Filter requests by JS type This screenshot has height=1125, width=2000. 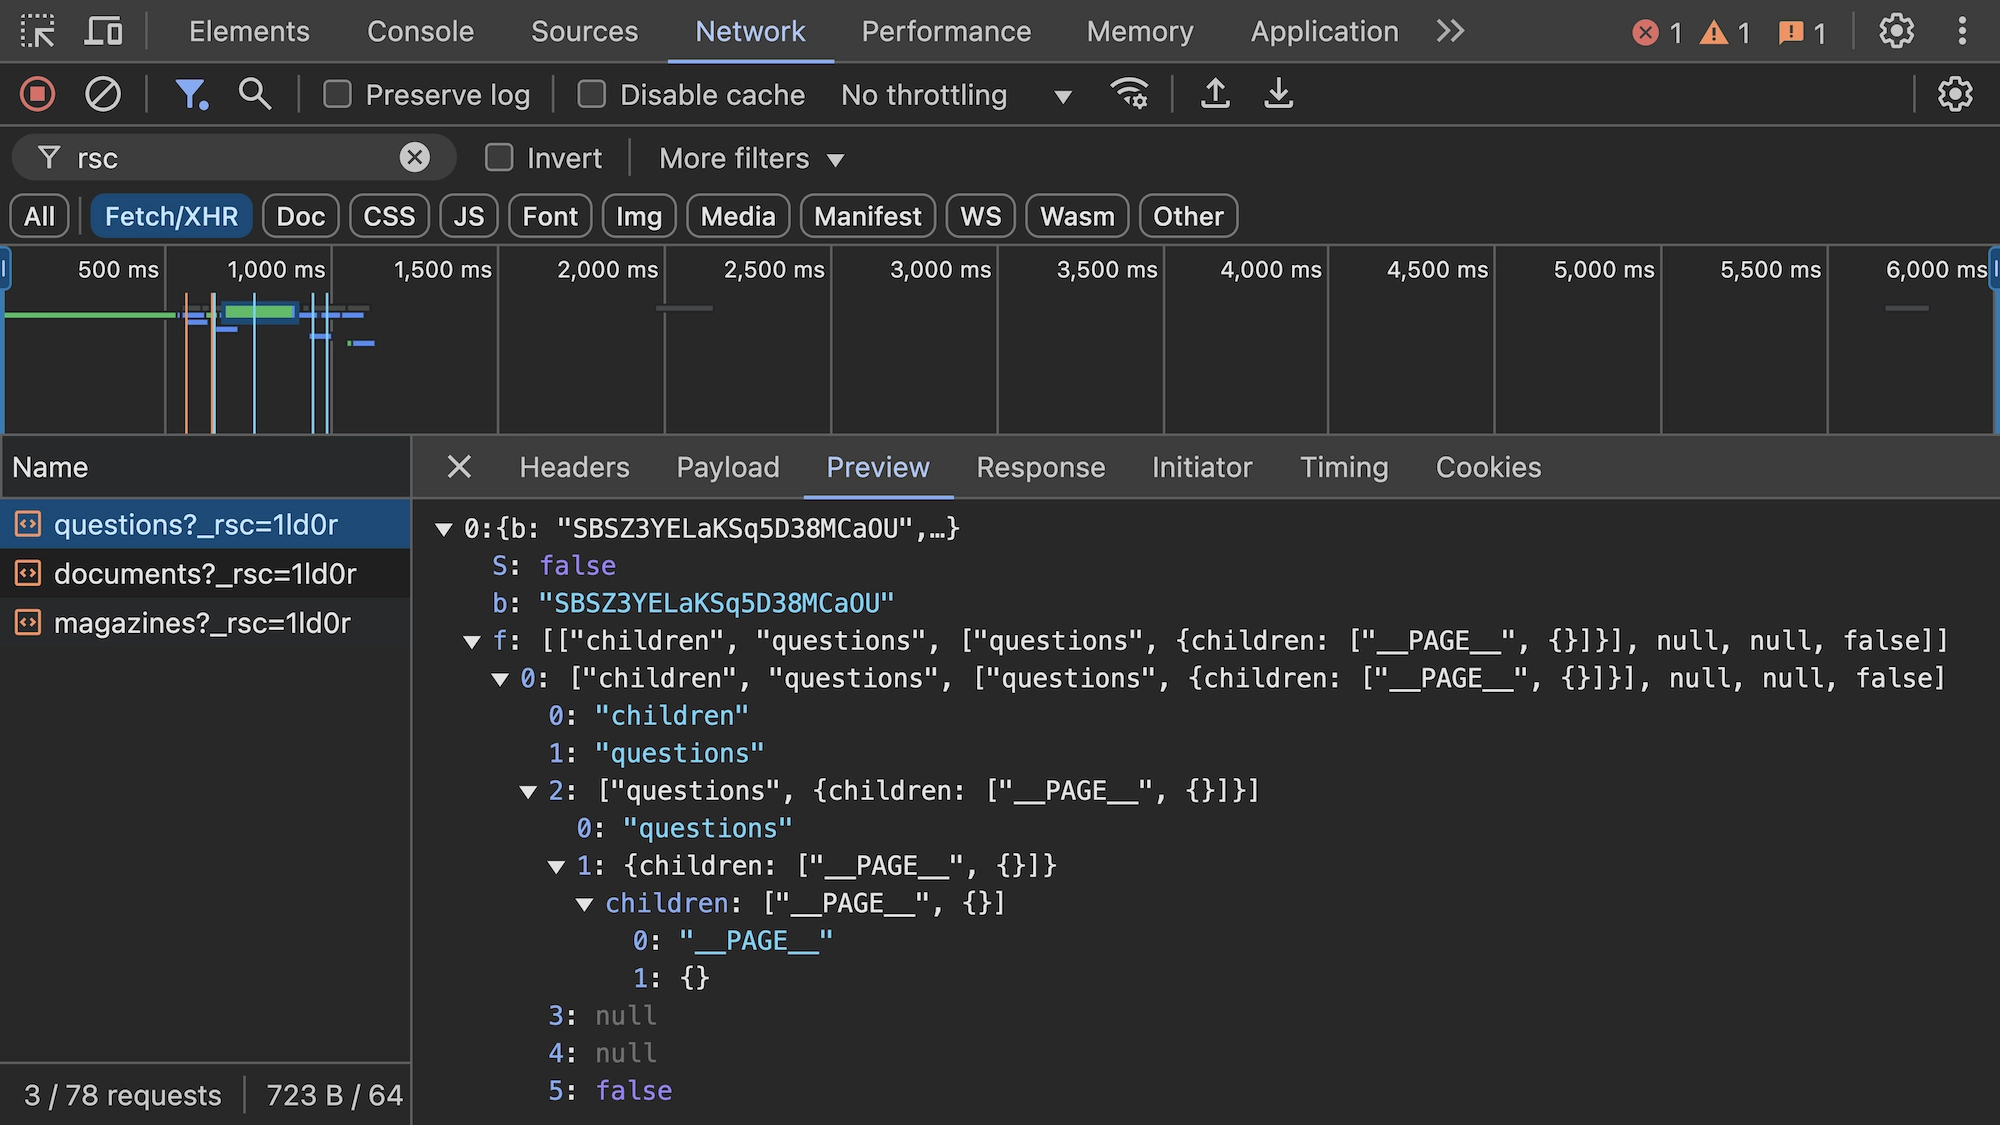pyautogui.click(x=468, y=216)
